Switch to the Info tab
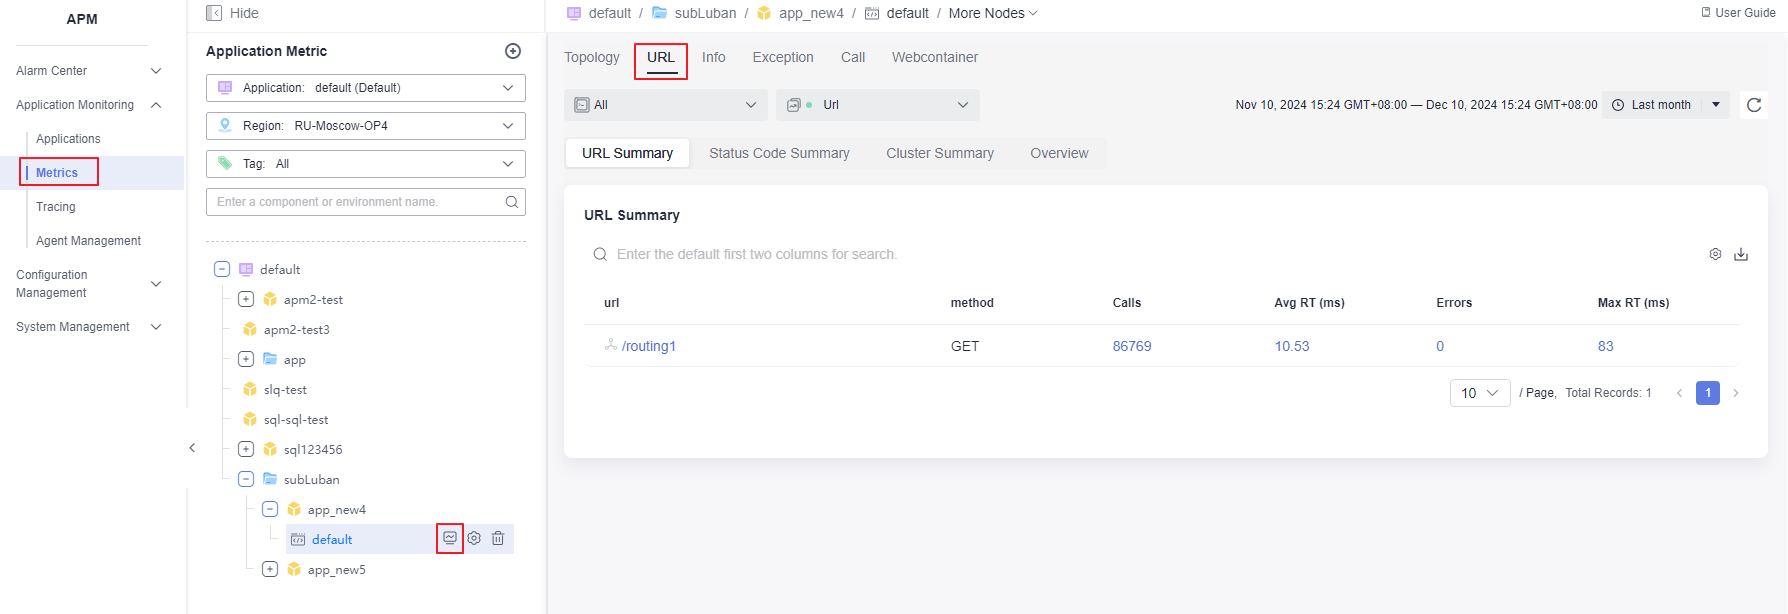The image size is (1788, 614). click(x=714, y=57)
